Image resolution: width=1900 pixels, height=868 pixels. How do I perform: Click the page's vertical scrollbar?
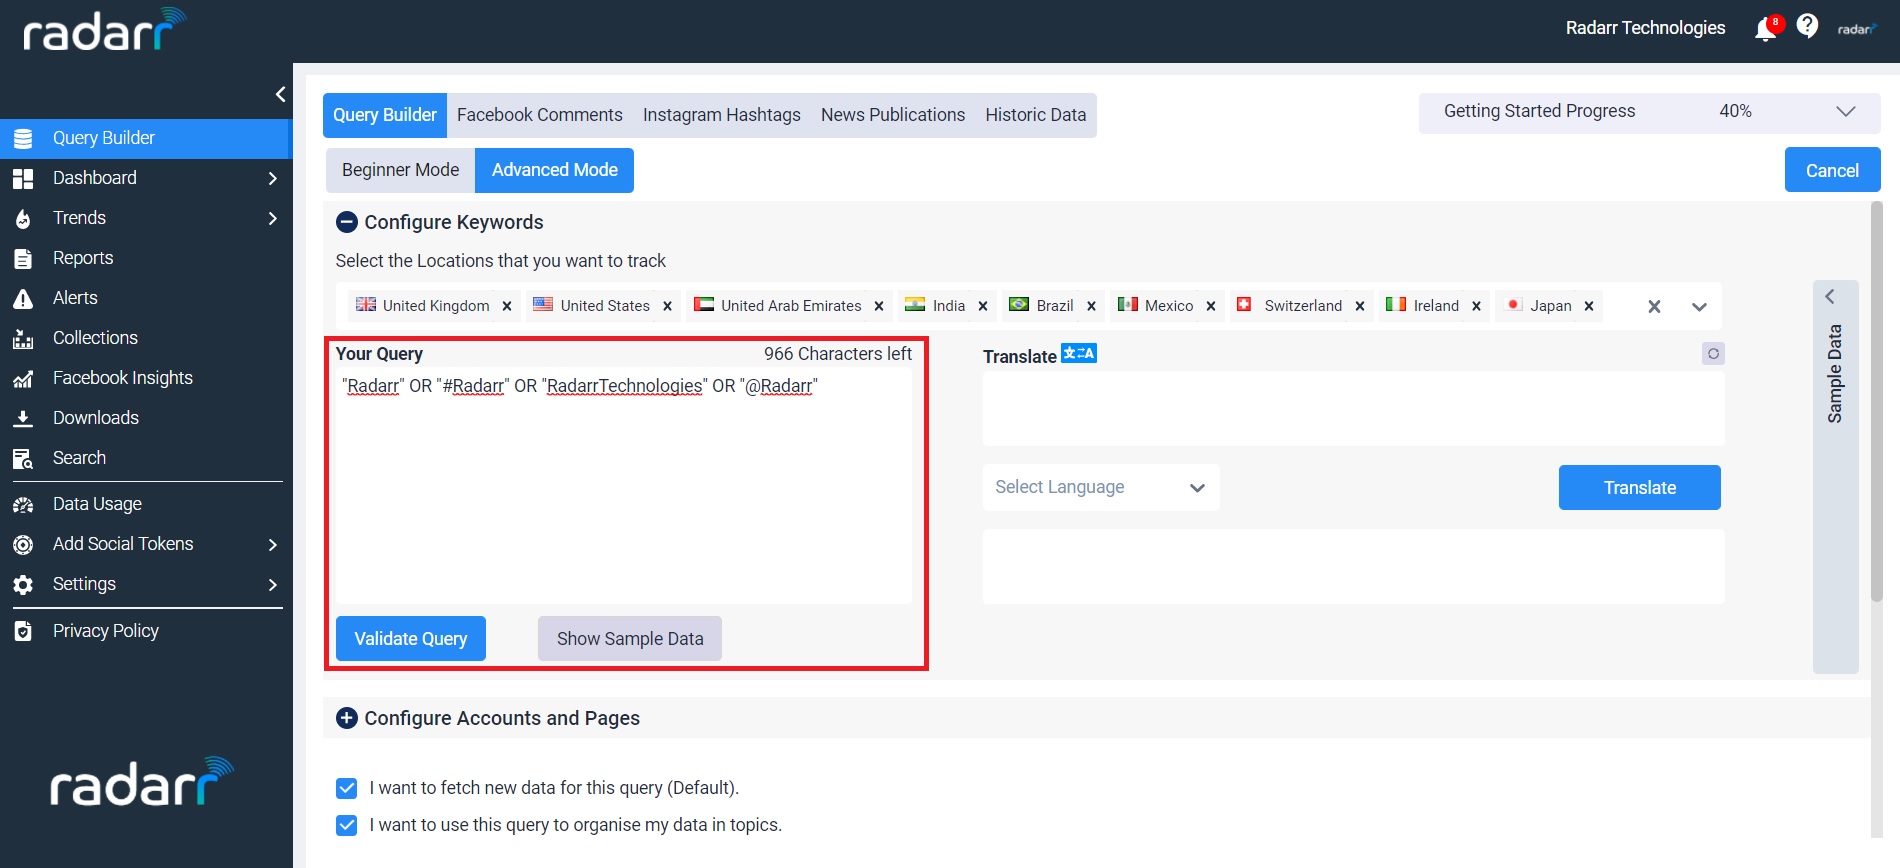[x=1876, y=401]
